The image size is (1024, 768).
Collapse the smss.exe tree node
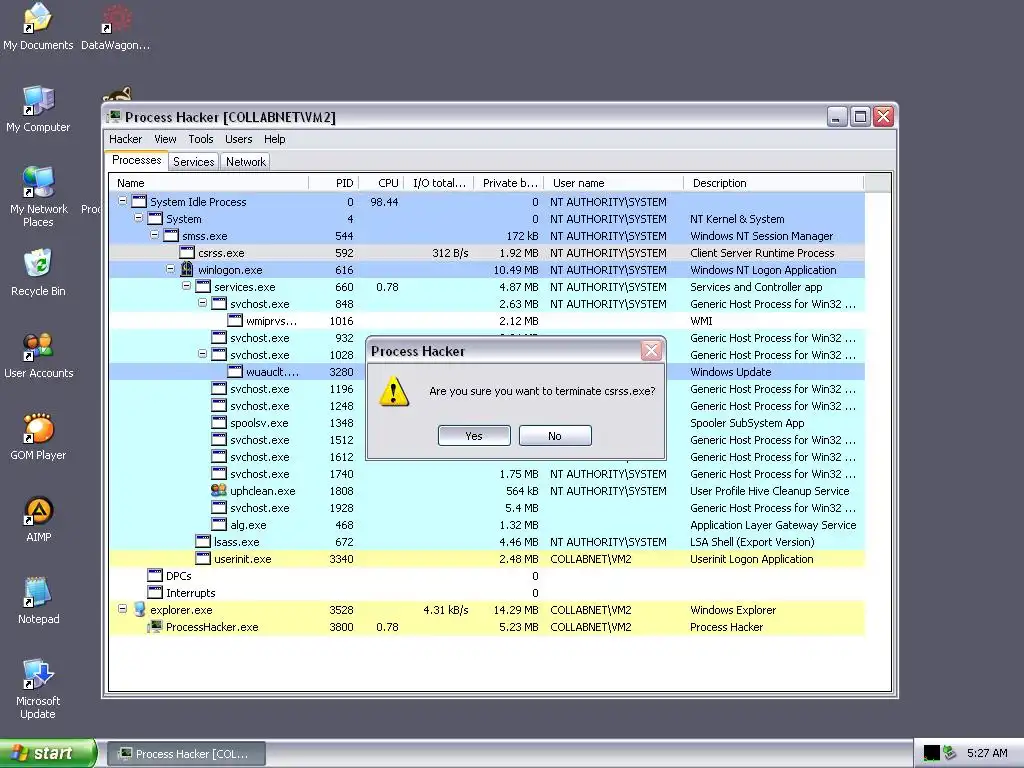(x=154, y=235)
